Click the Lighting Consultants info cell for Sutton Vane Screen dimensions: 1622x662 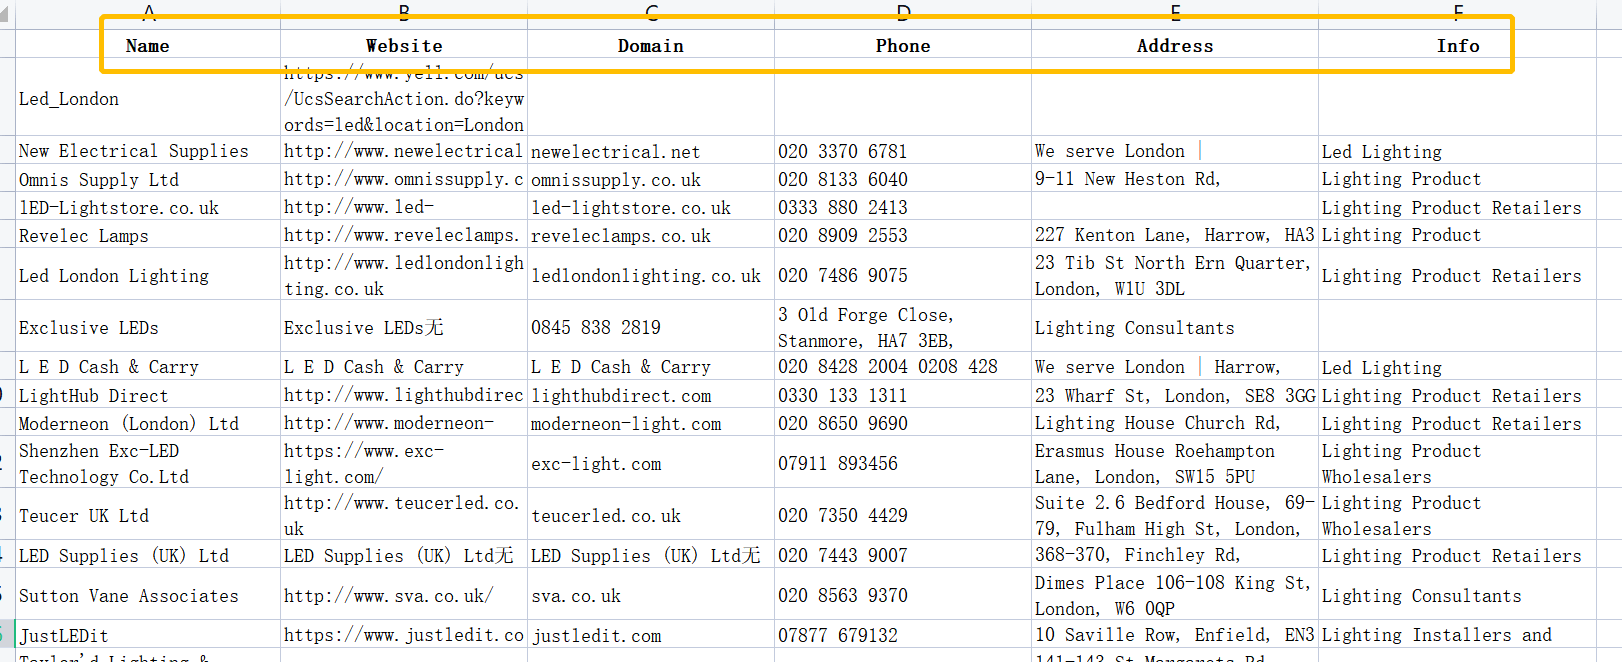(1458, 595)
